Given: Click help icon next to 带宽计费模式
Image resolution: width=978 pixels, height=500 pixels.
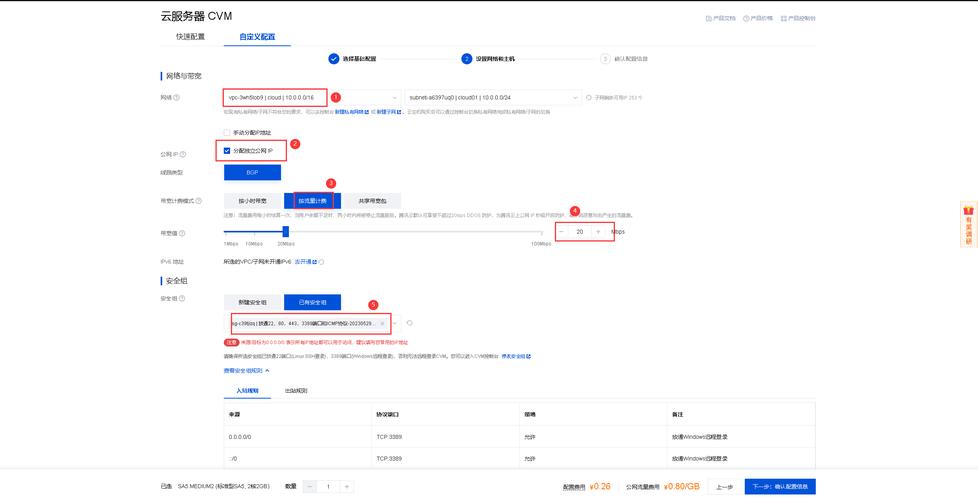Looking at the screenshot, I should click(x=198, y=201).
